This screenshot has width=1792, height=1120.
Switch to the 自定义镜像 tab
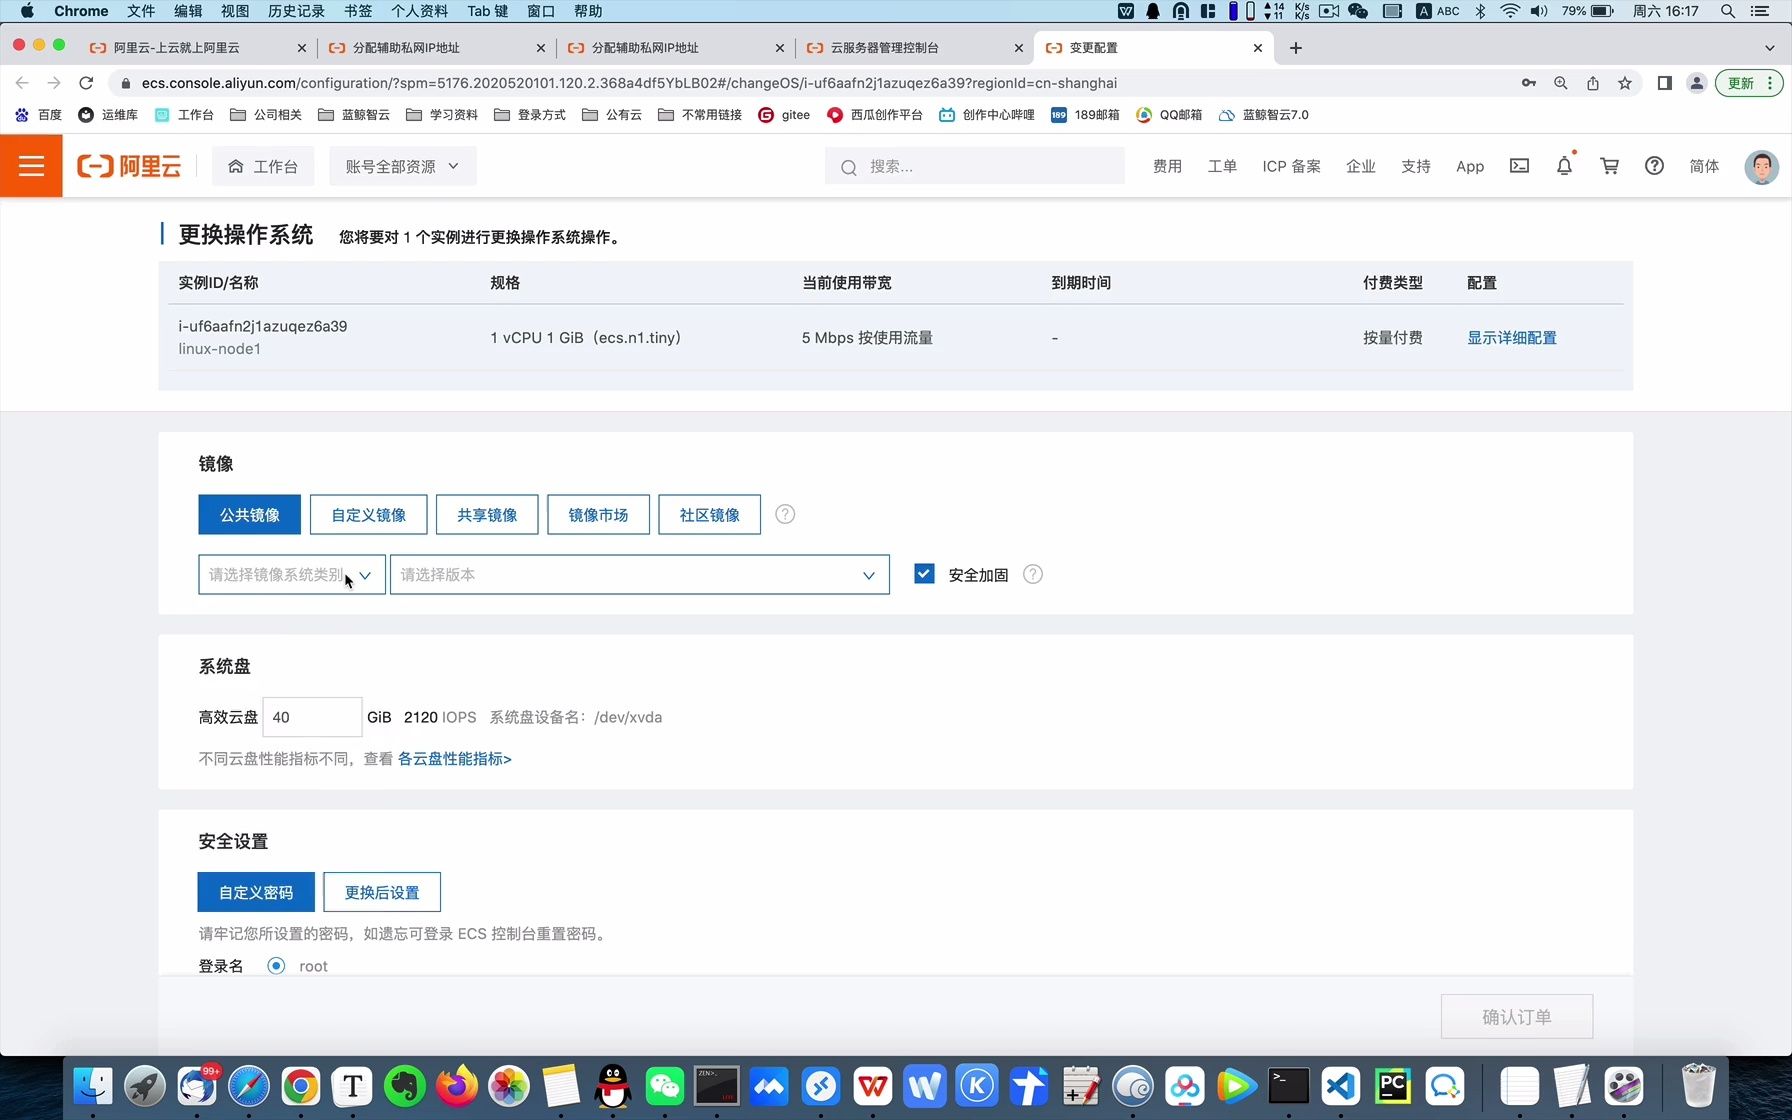(x=368, y=514)
